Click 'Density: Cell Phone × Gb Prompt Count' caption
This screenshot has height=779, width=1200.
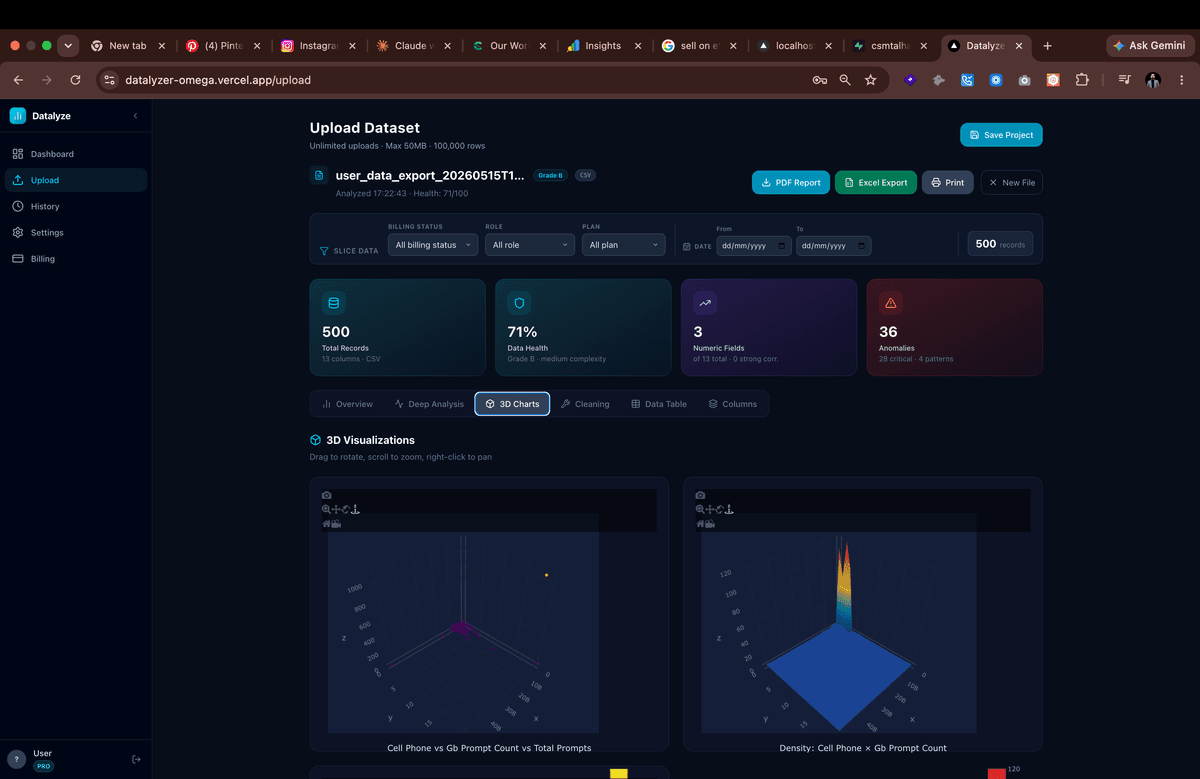point(863,748)
